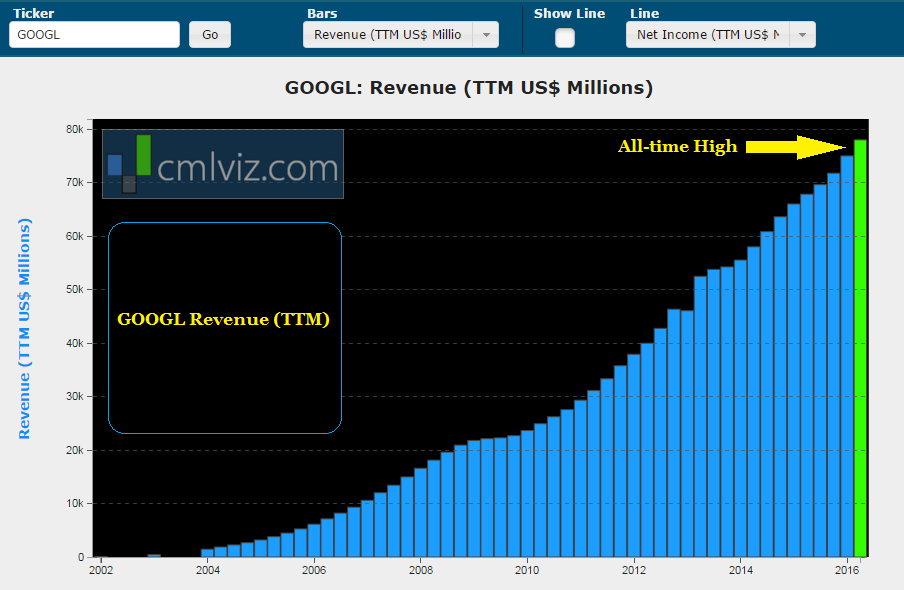
Task: Click the "Line" label above the Net Income dropdown
Action: 645,13
